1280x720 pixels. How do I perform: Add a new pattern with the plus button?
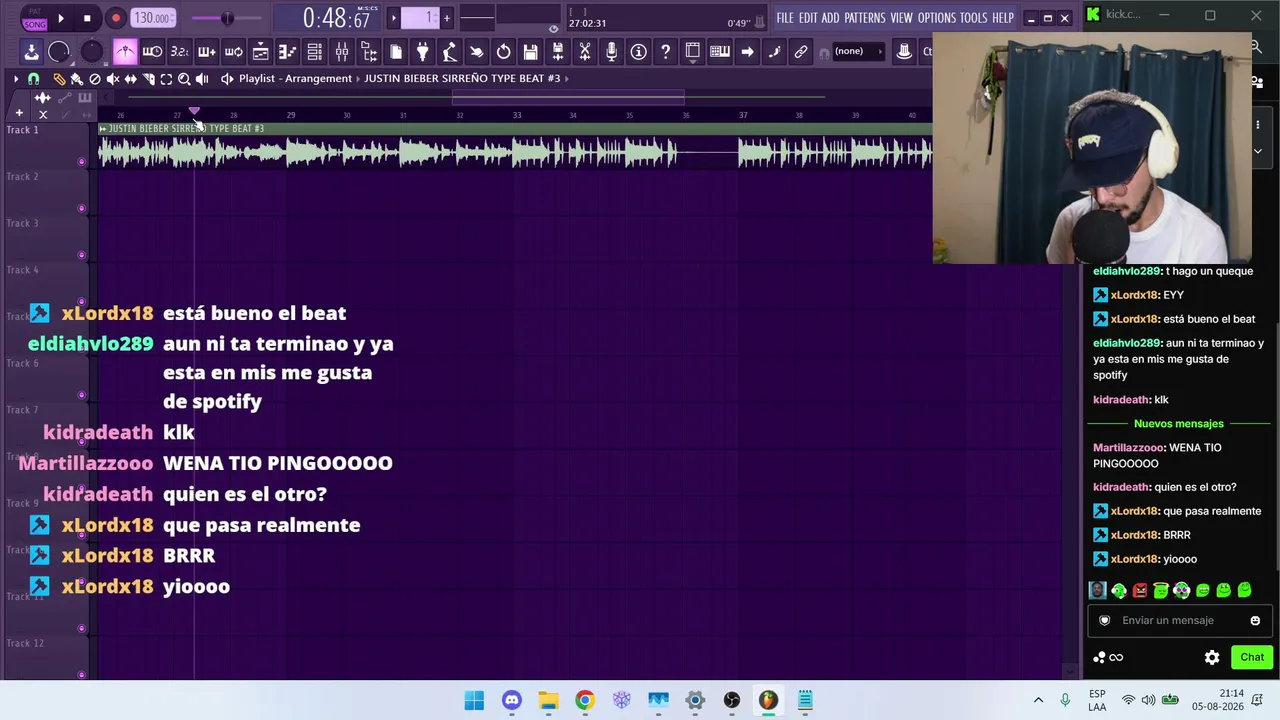(x=447, y=18)
